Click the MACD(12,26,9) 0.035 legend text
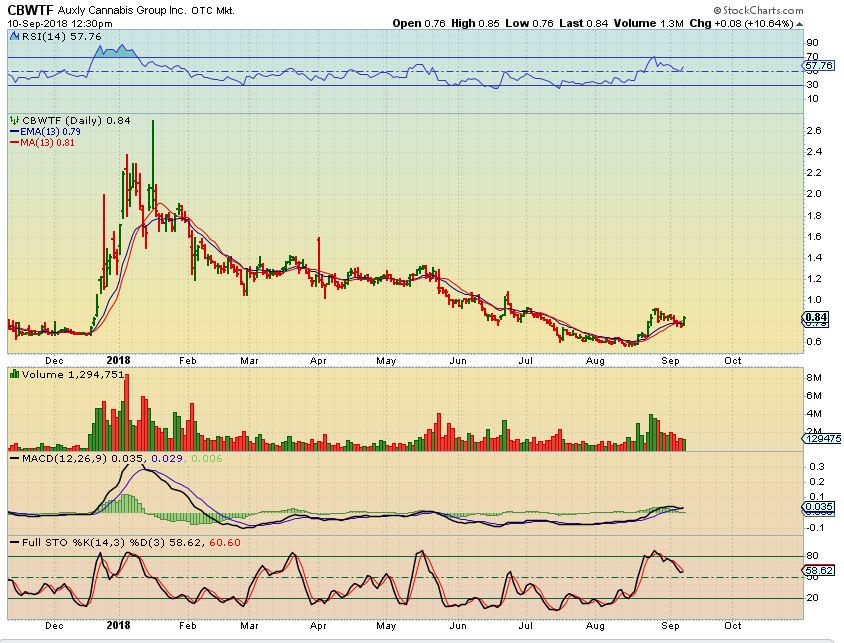This screenshot has width=844, height=643. (x=82, y=458)
